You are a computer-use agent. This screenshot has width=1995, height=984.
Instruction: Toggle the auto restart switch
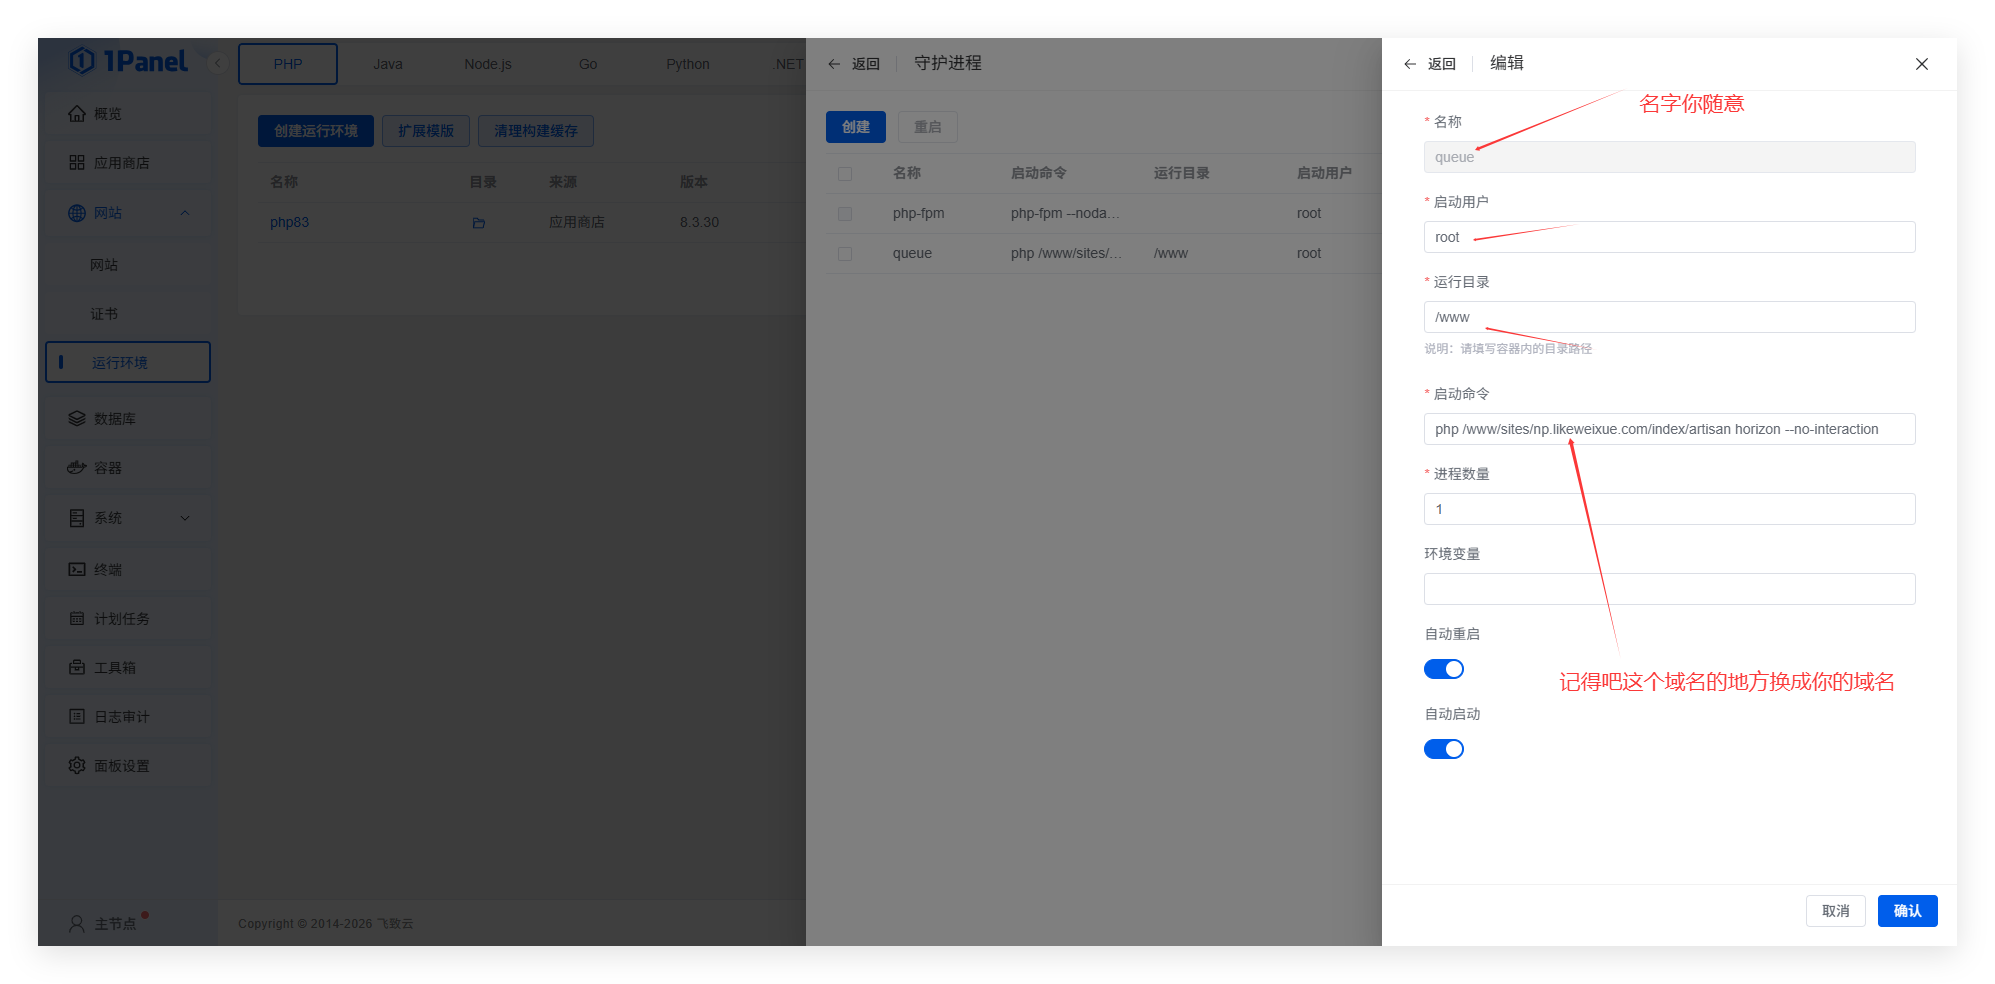coord(1443,669)
